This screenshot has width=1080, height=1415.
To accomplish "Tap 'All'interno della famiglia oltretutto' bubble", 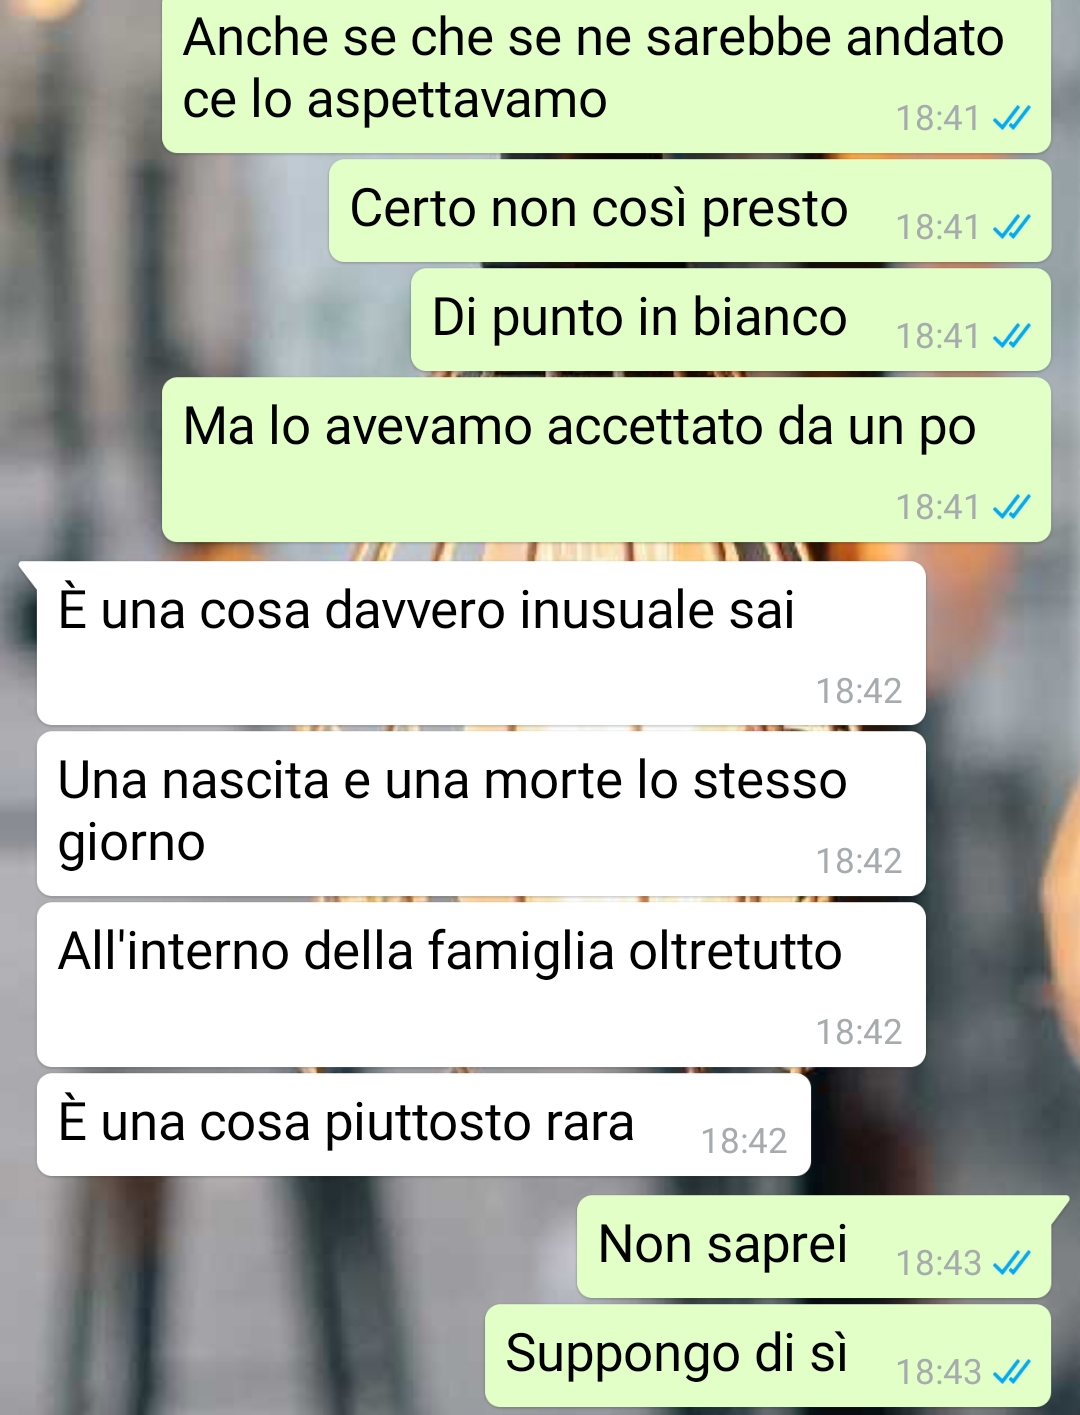I will (481, 985).
